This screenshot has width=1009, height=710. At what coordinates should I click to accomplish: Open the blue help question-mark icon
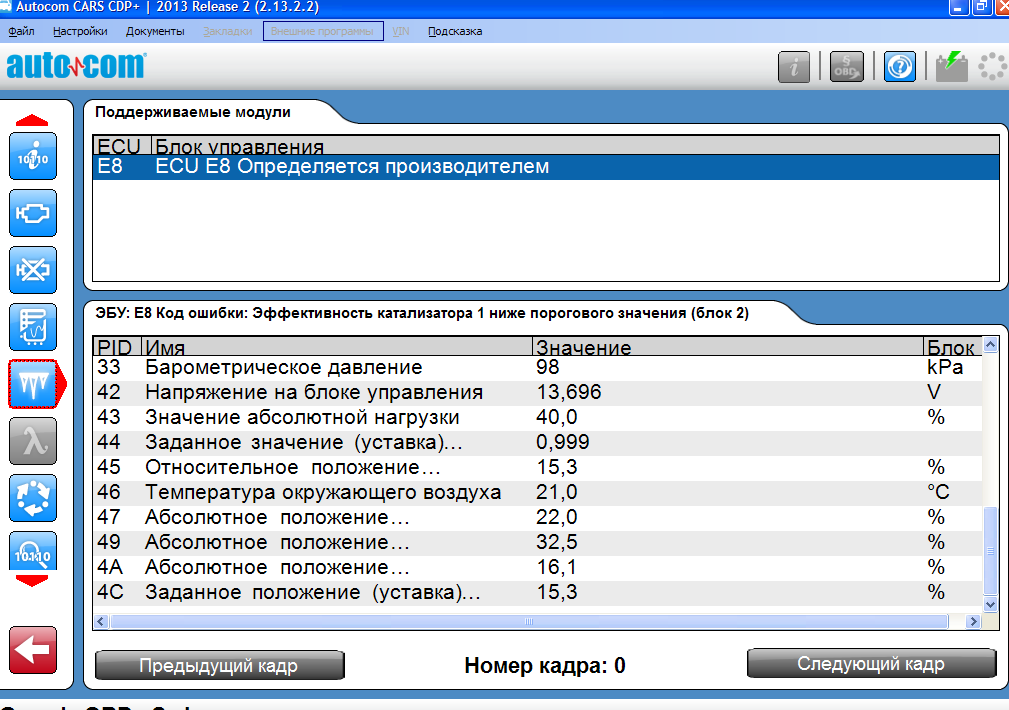[899, 67]
